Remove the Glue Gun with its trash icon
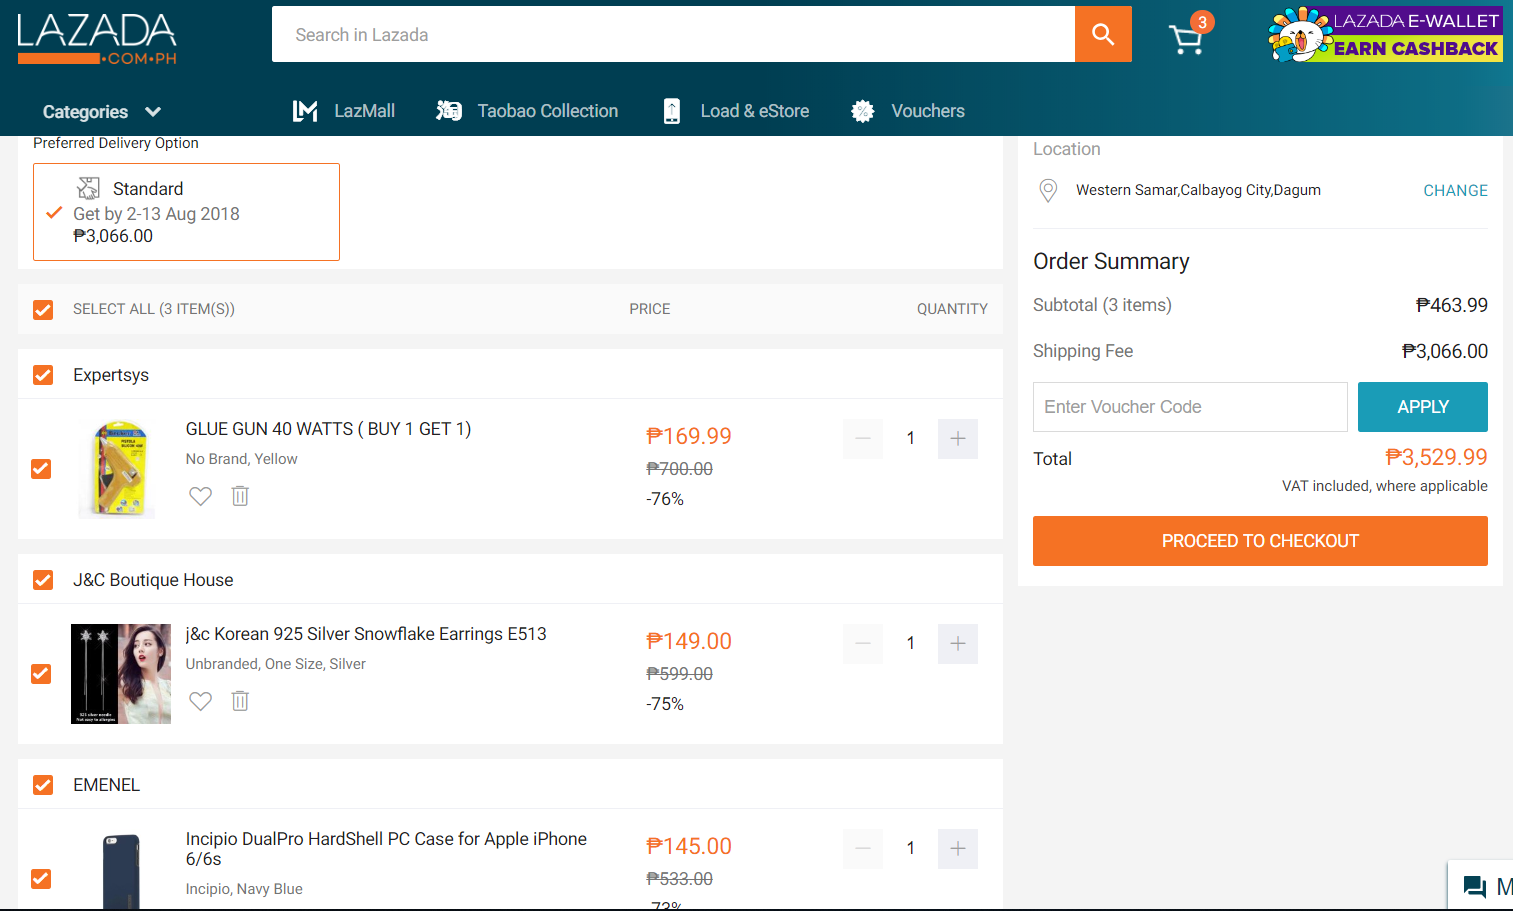Screen dimensions: 1513x911 coord(240,496)
